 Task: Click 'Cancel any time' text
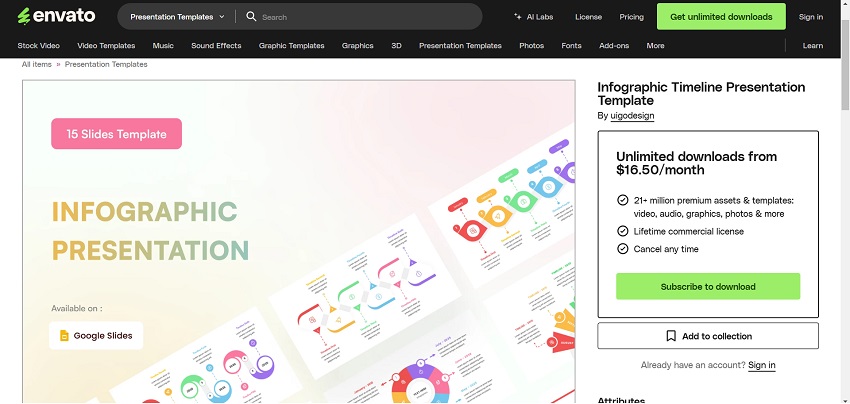[666, 249]
